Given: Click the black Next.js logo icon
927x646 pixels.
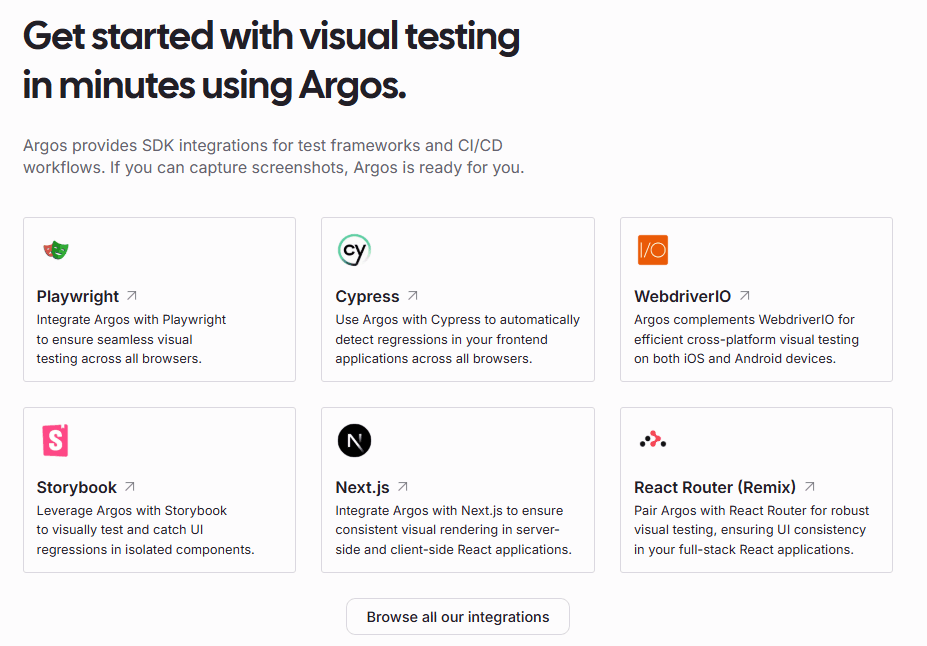Looking at the screenshot, I should point(354,440).
